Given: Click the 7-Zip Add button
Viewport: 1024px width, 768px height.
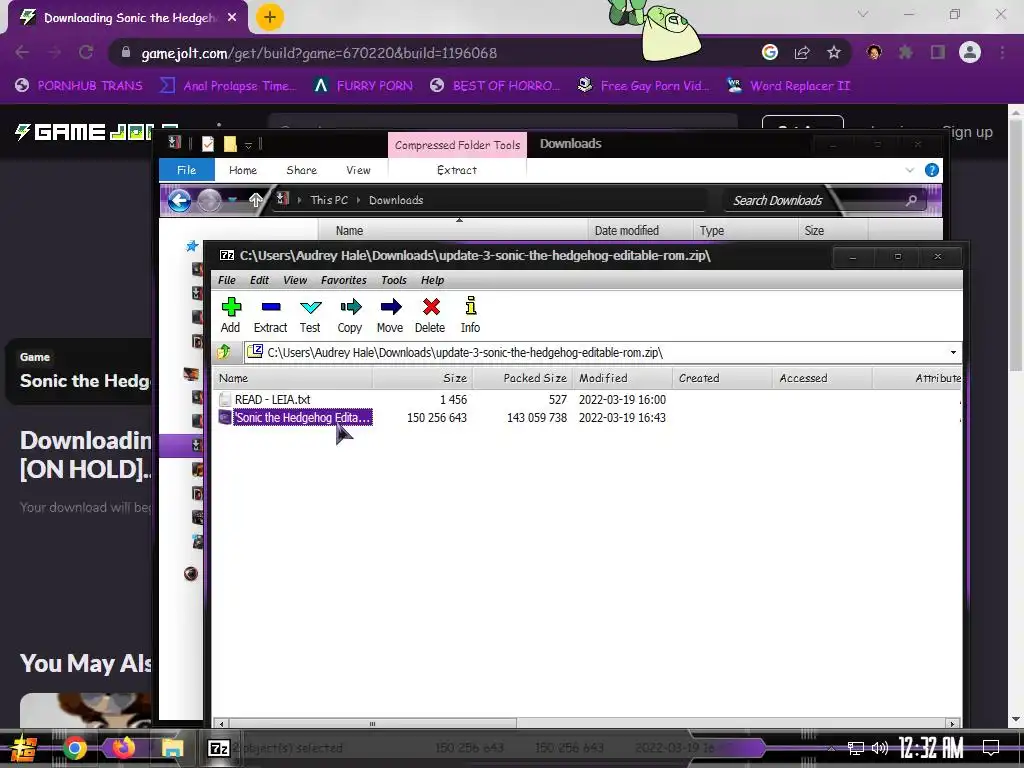Looking at the screenshot, I should (231, 315).
